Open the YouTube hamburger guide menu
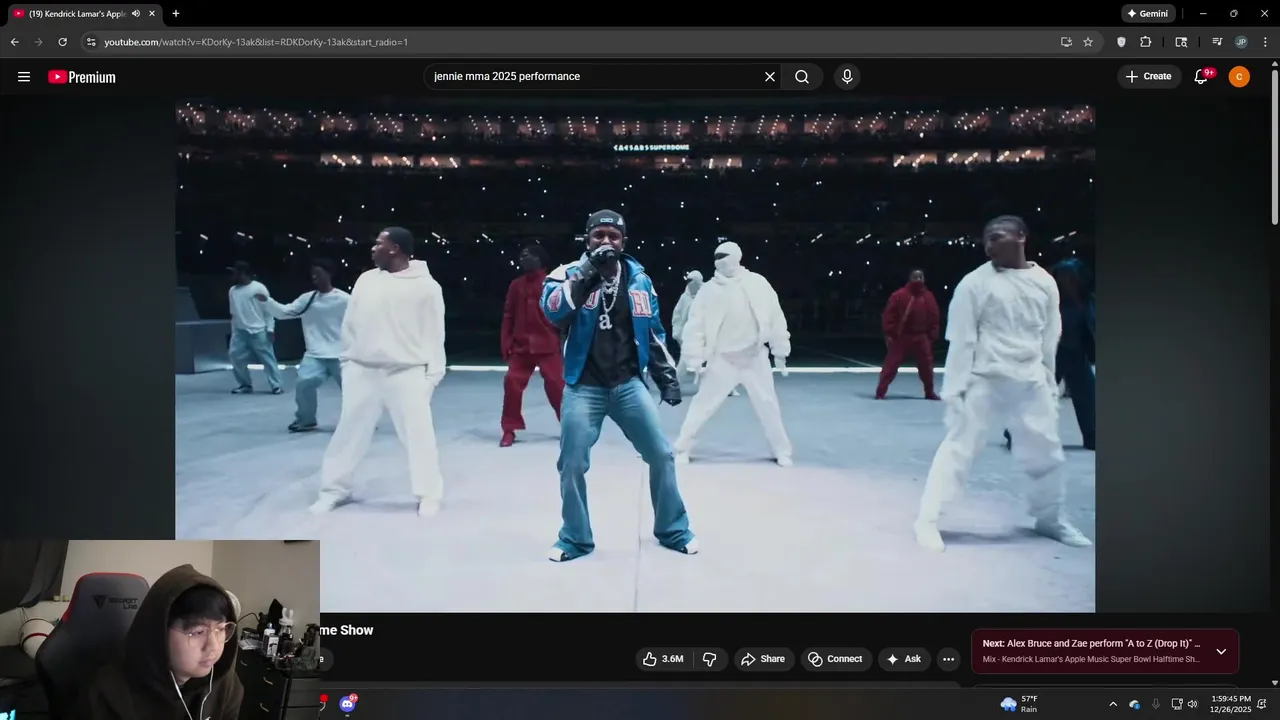 click(24, 77)
